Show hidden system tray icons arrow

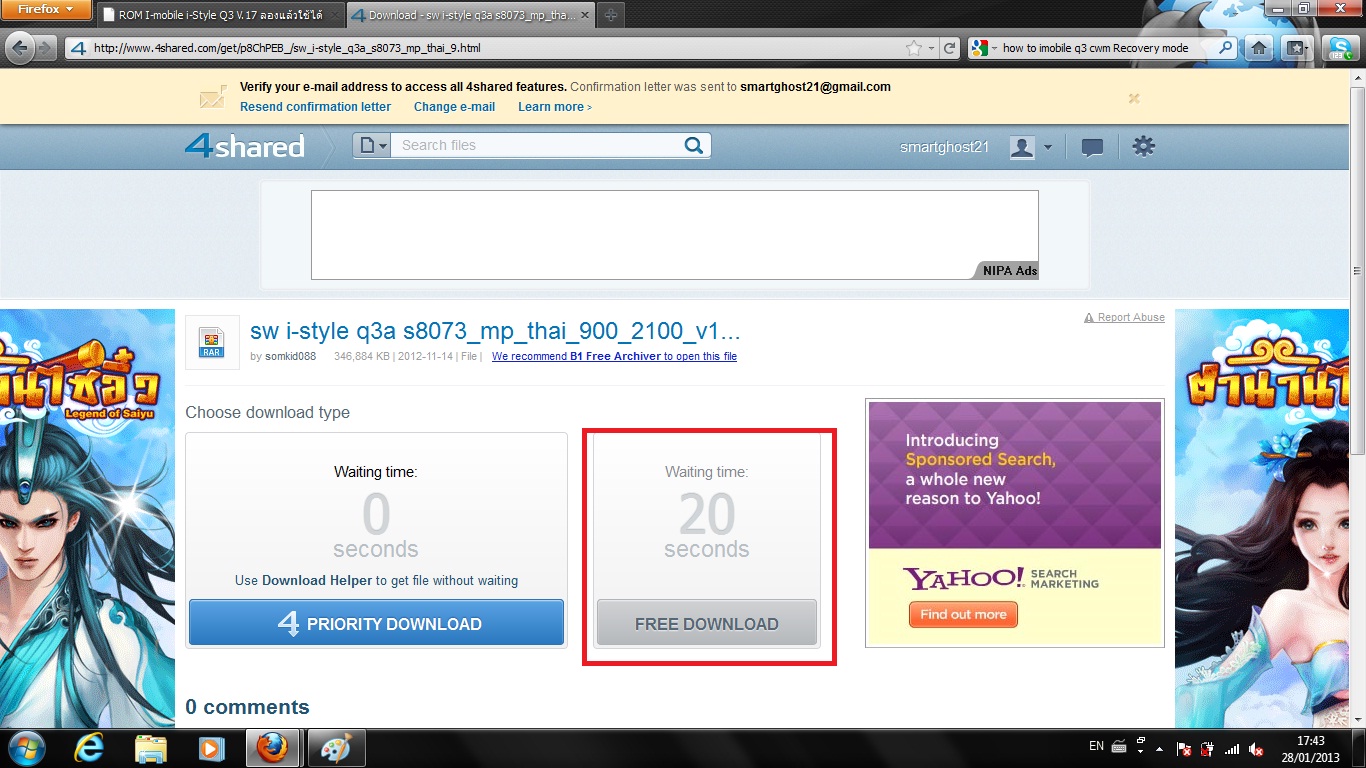(x=1159, y=748)
